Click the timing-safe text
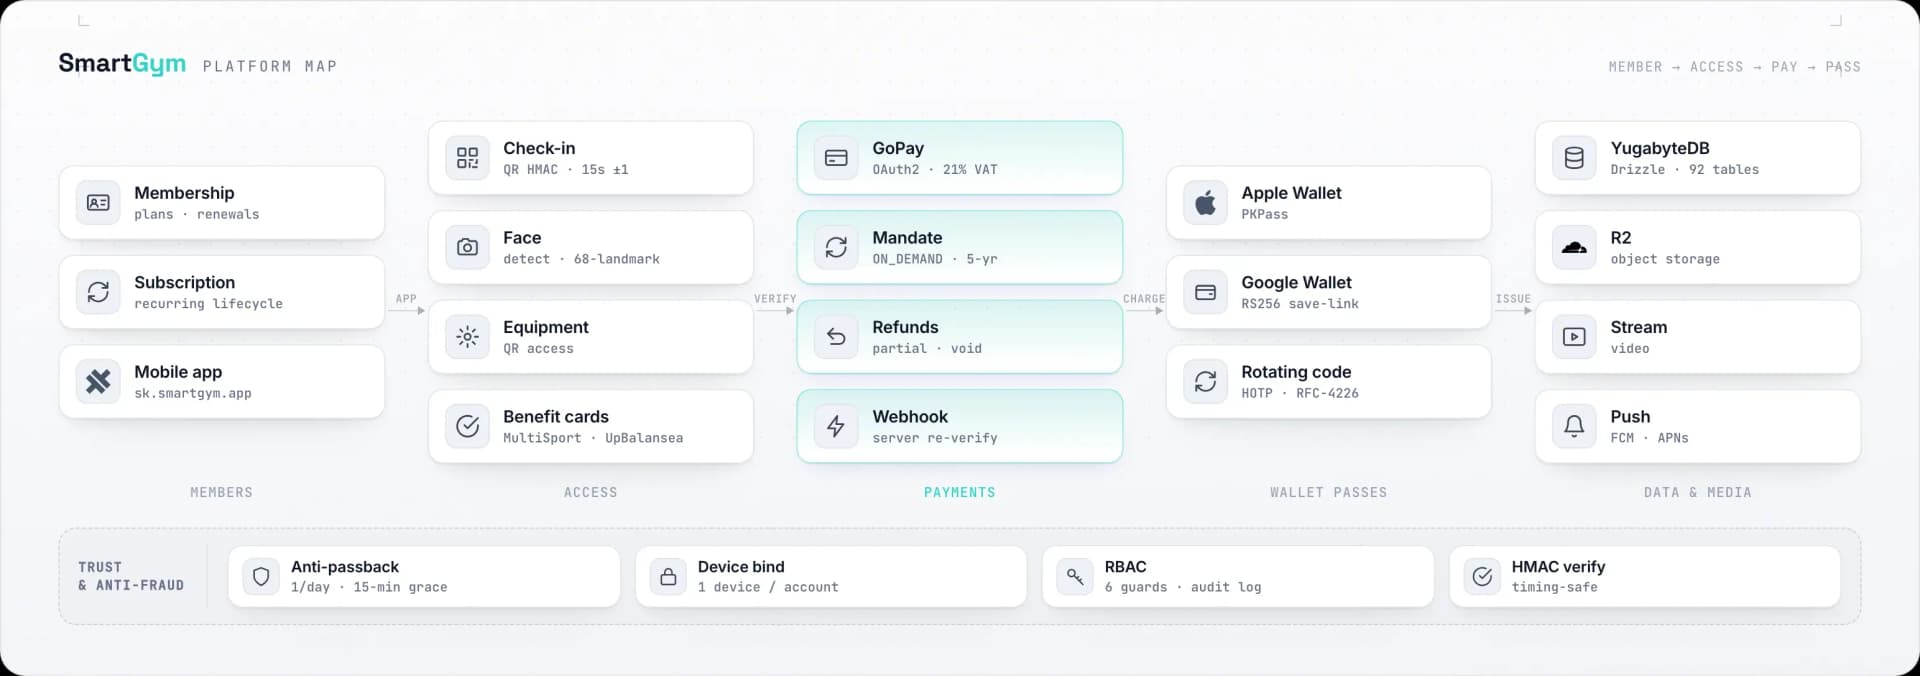The width and height of the screenshot is (1920, 676). point(1554,587)
